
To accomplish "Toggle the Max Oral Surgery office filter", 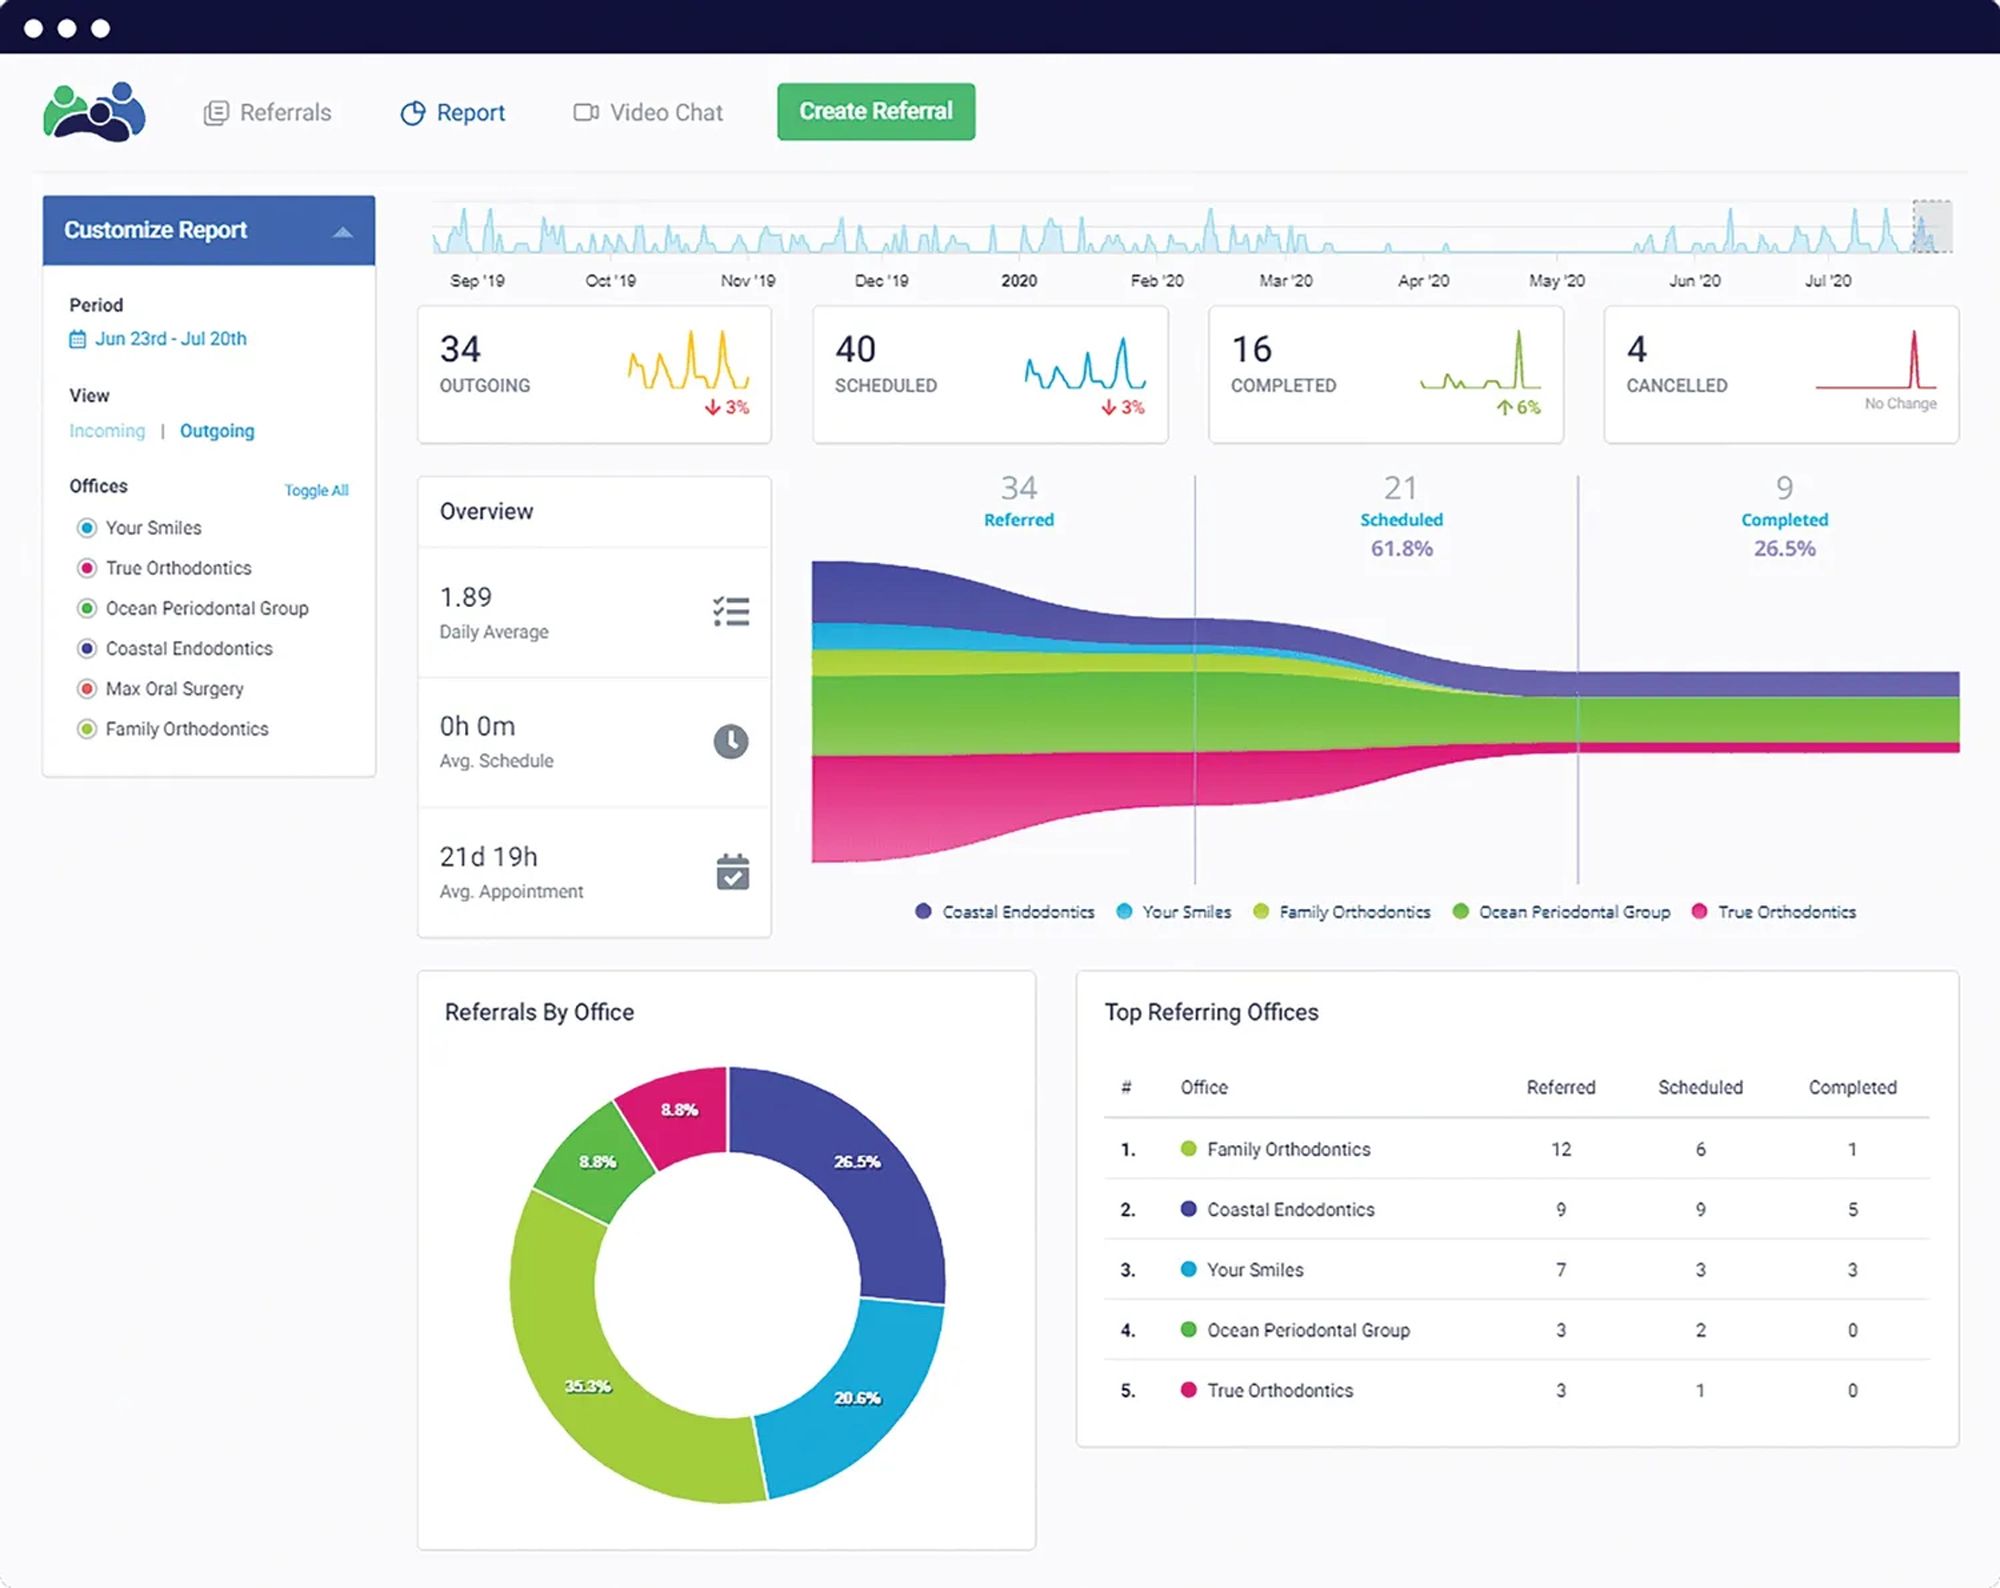I will pos(87,689).
